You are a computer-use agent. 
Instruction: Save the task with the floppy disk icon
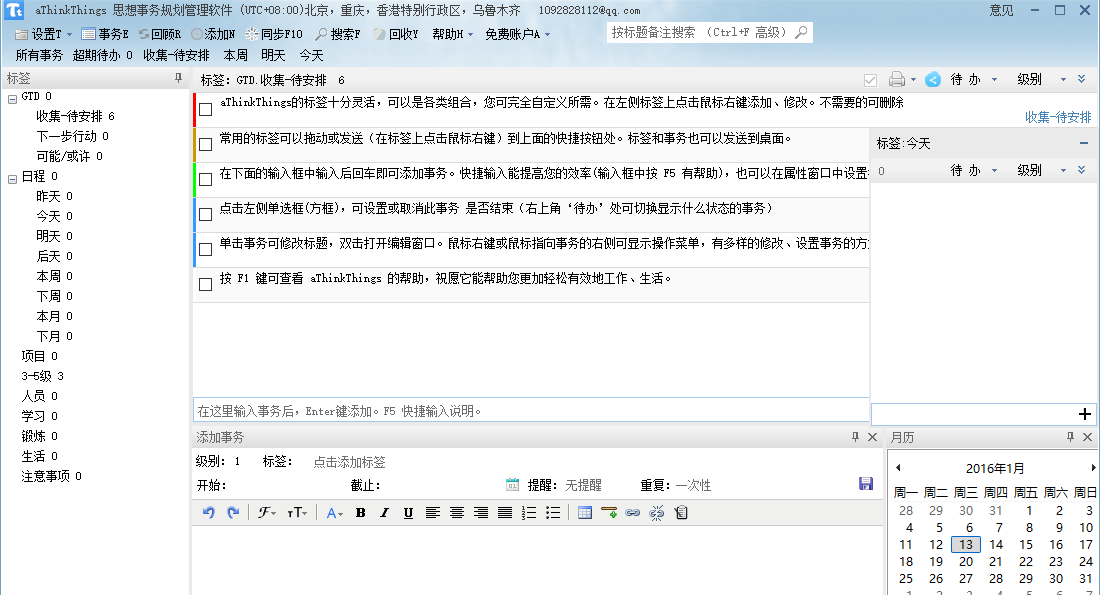click(x=866, y=483)
